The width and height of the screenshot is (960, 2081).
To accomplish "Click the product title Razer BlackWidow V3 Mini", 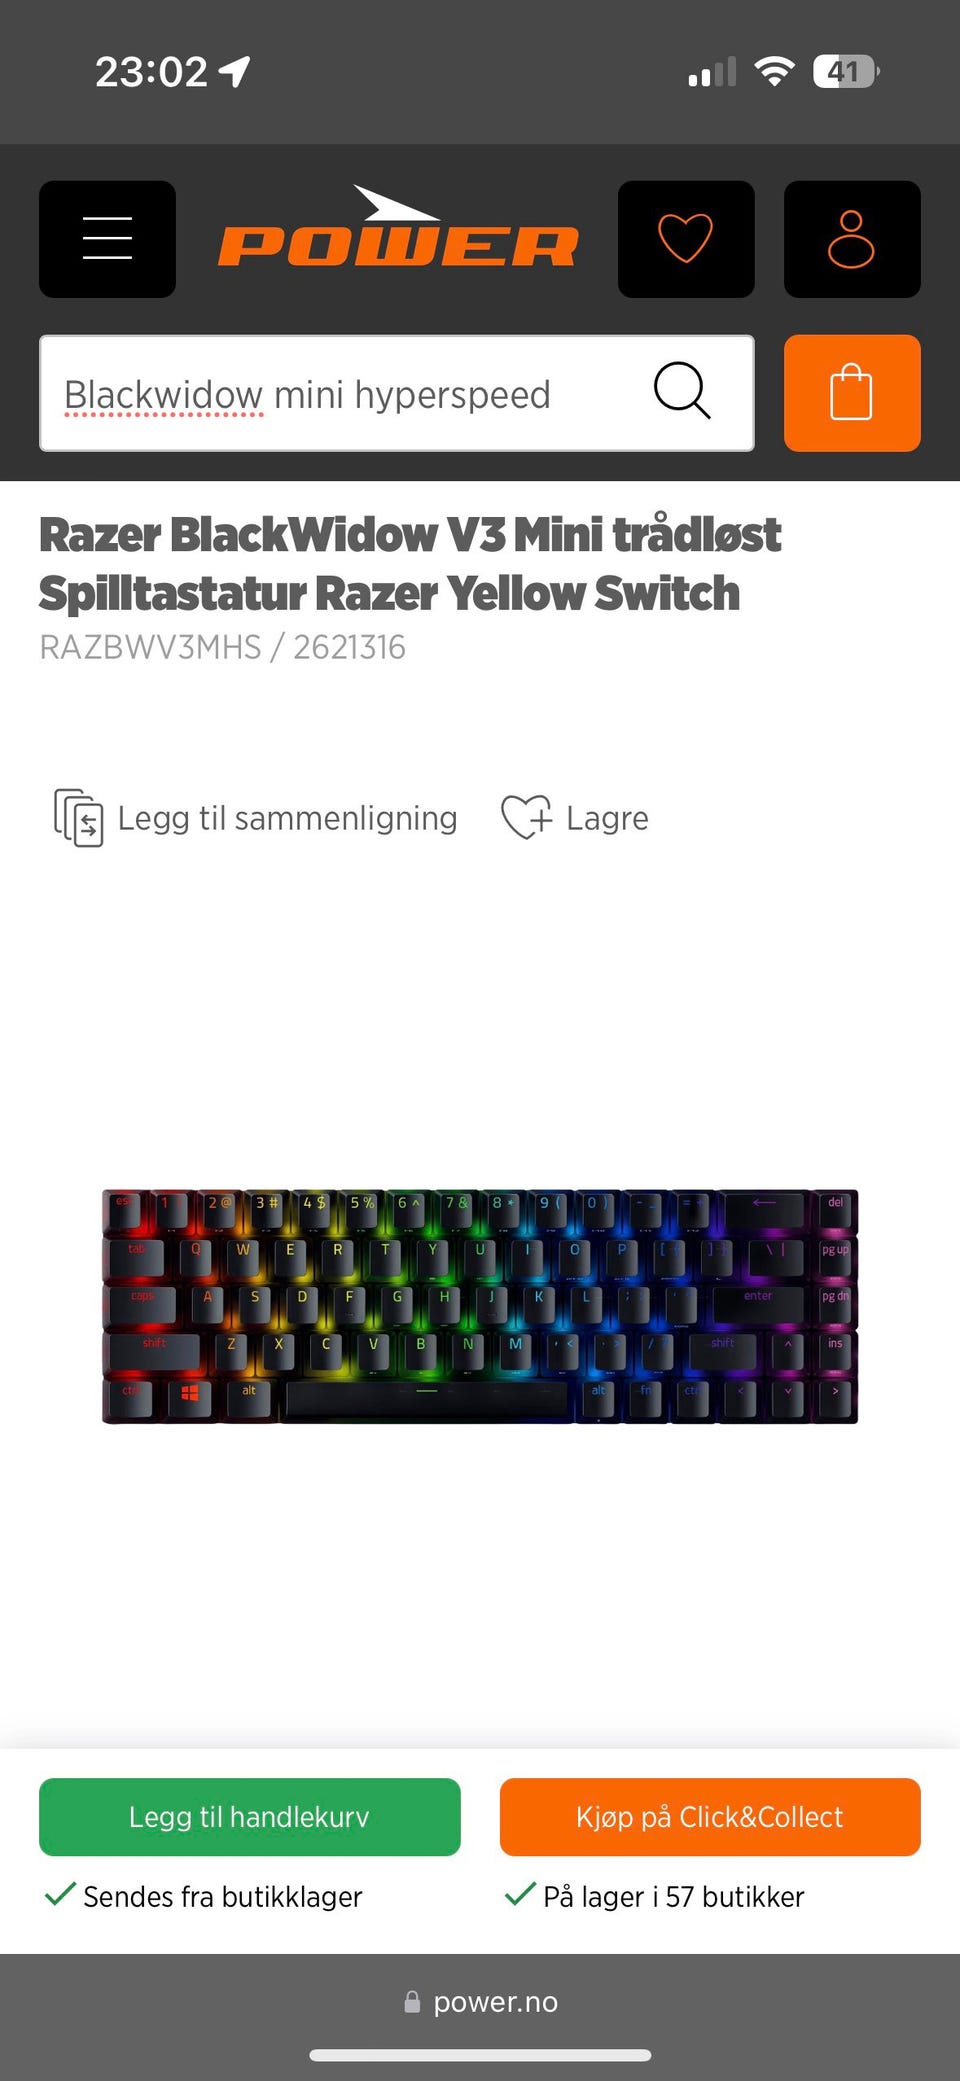I will tap(410, 563).
